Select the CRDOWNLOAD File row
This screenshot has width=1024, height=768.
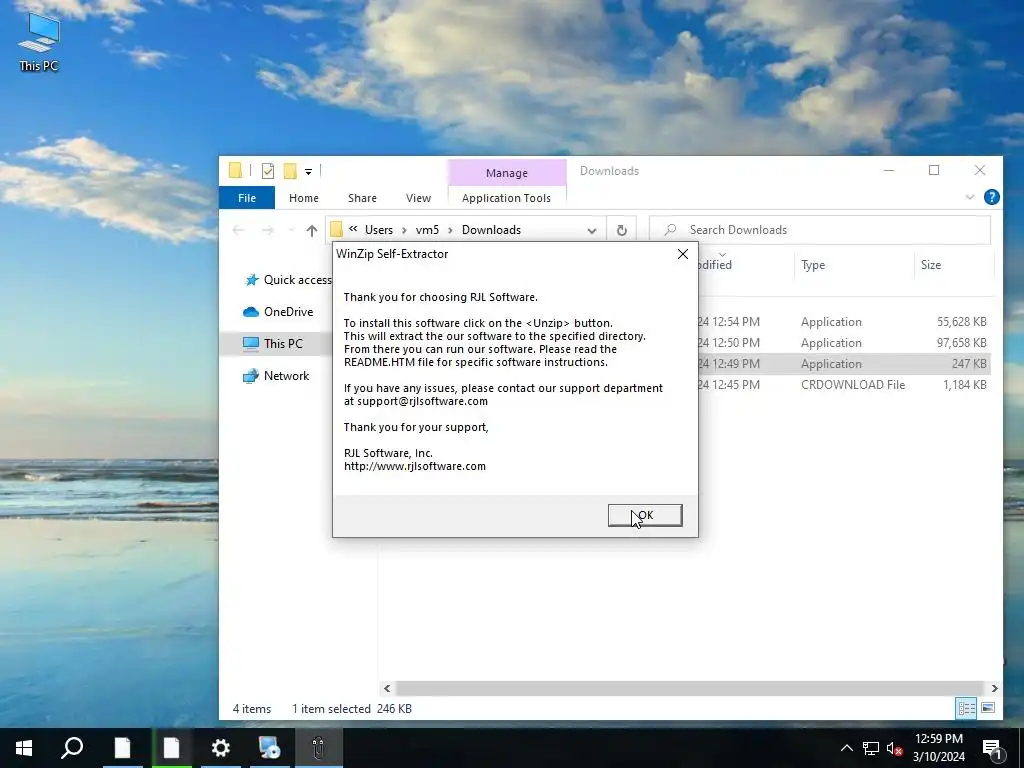click(844, 385)
